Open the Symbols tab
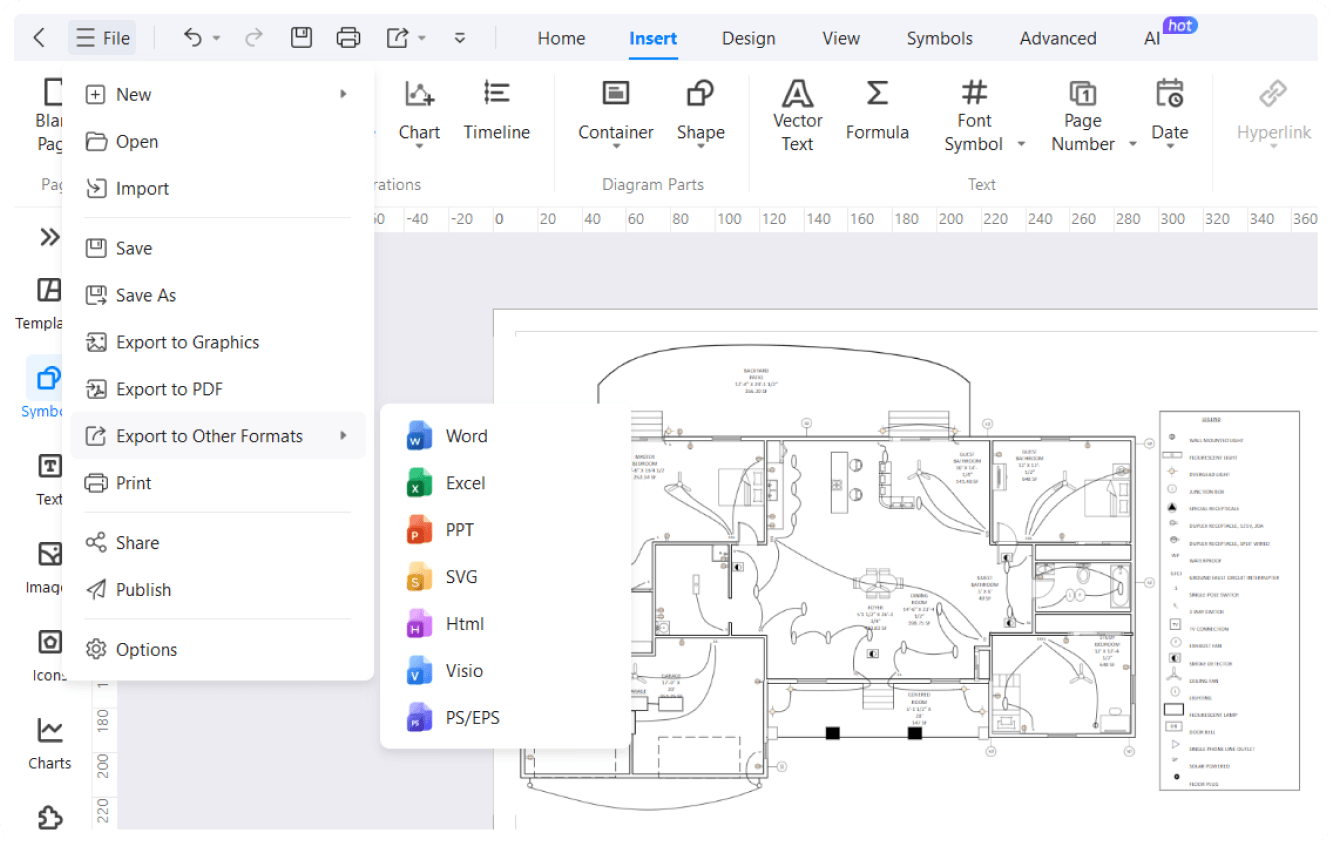The image size is (1332, 844). coord(940,38)
